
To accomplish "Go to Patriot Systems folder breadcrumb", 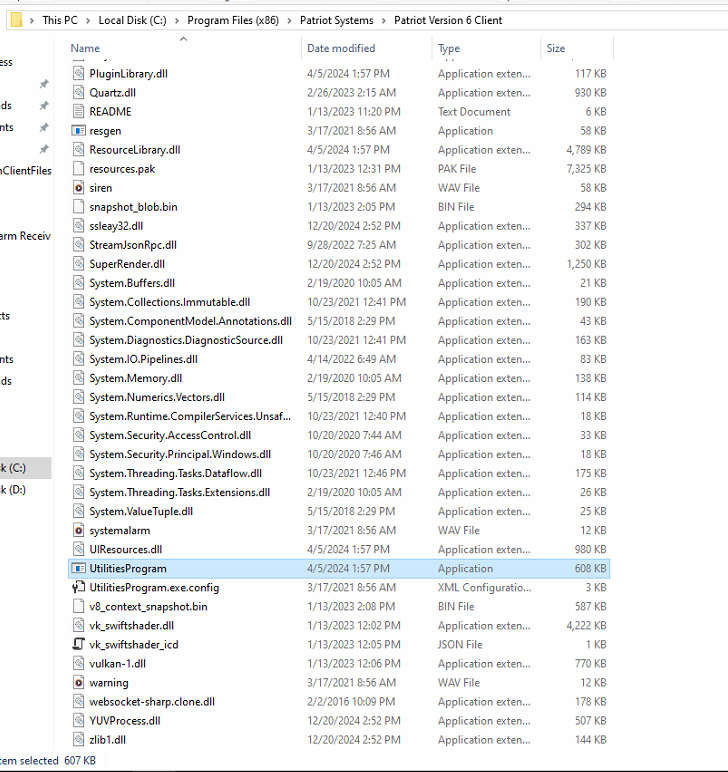I will (336, 20).
